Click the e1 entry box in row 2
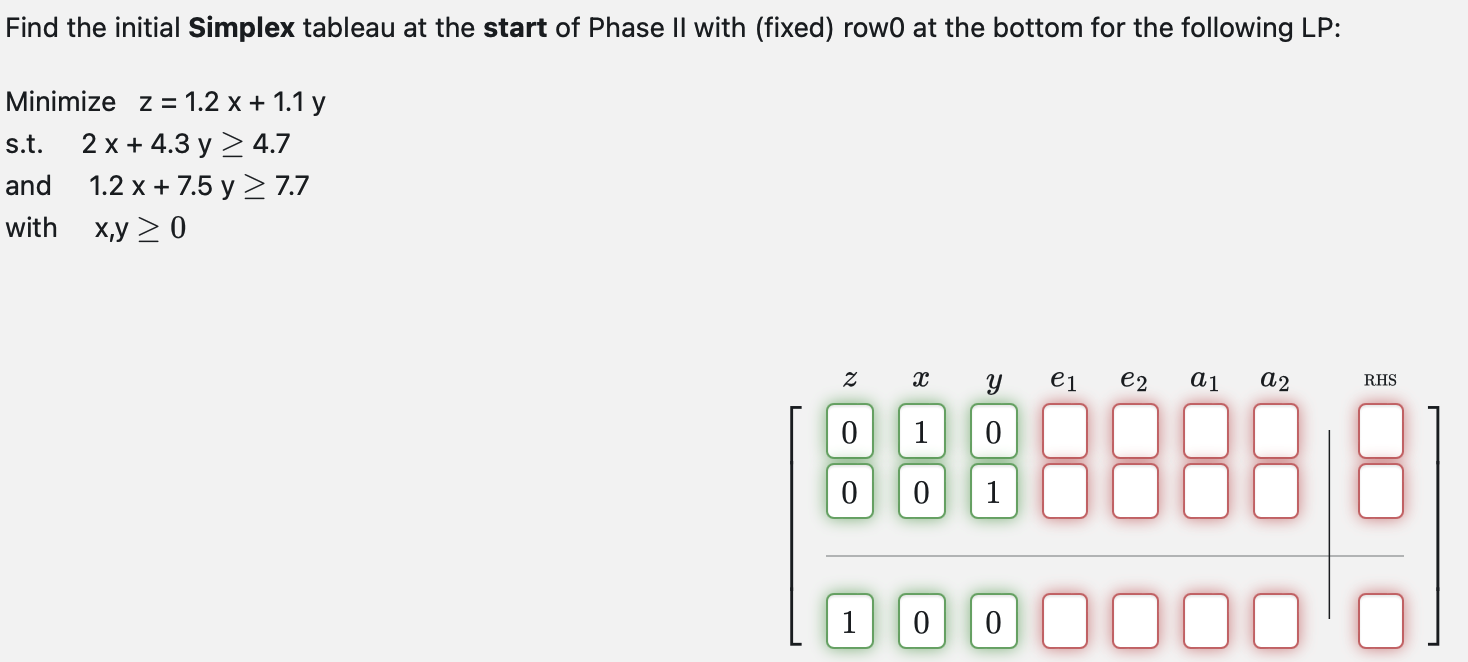This screenshot has width=1468, height=662. (1064, 491)
